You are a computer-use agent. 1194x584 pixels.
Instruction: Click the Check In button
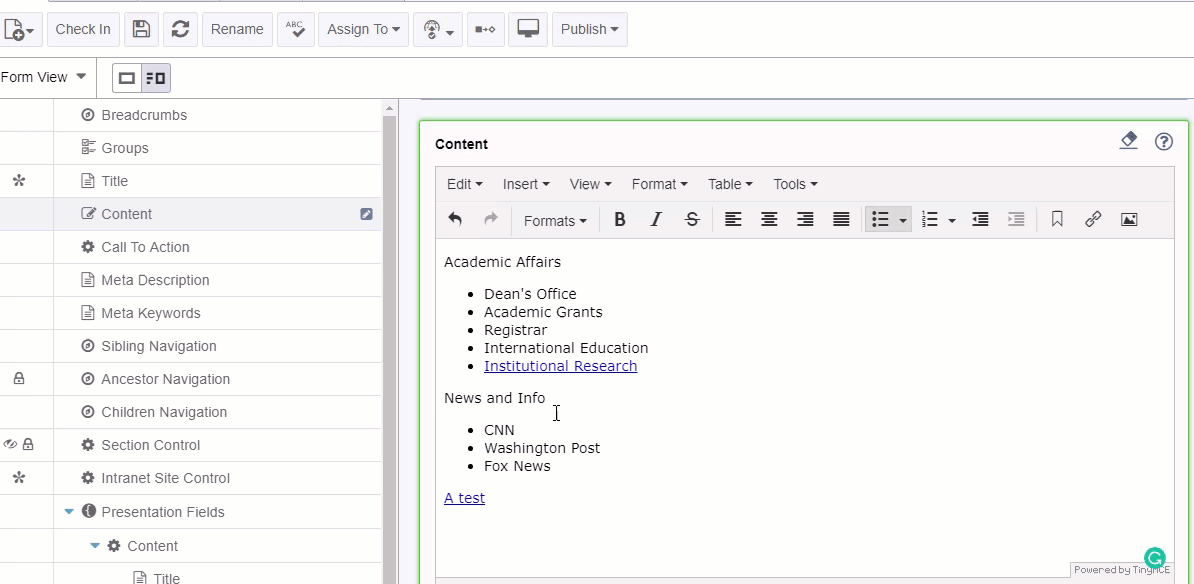[83, 29]
